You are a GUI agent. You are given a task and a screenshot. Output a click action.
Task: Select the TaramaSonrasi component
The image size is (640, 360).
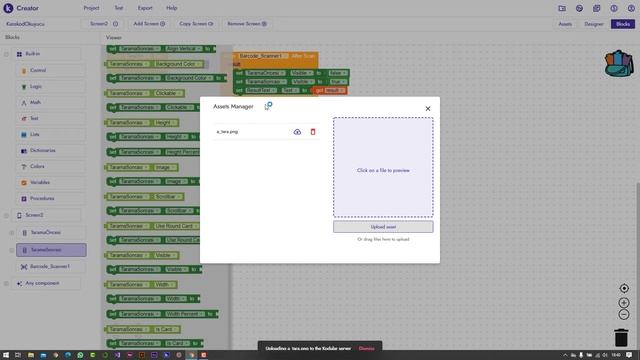51,250
